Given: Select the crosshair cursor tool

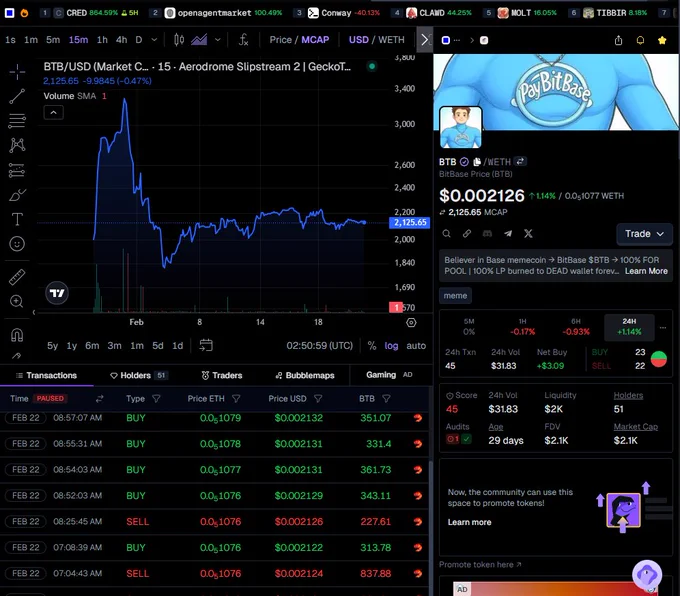Looking at the screenshot, I should 17,72.
